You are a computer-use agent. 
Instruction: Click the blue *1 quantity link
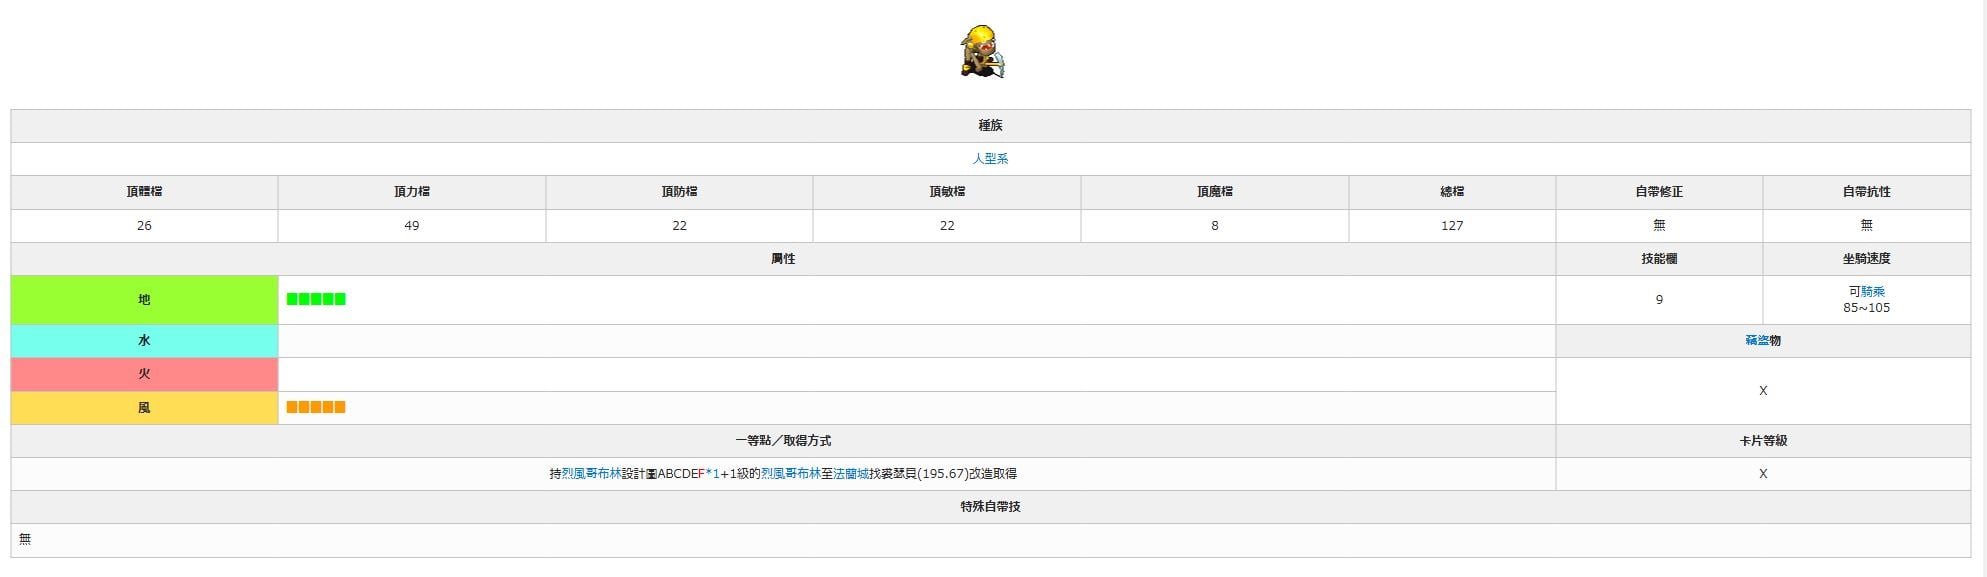[712, 474]
